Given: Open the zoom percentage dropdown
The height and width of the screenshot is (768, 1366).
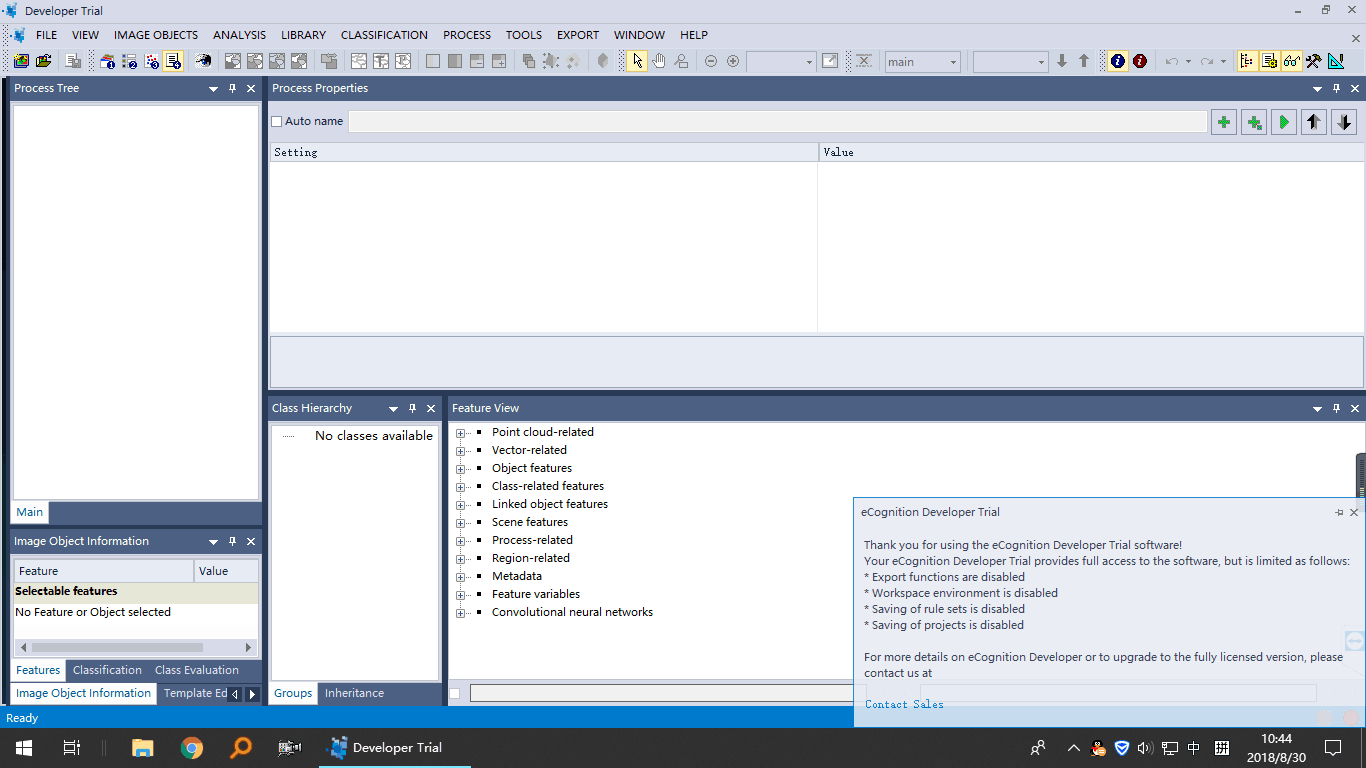Looking at the screenshot, I should point(809,62).
